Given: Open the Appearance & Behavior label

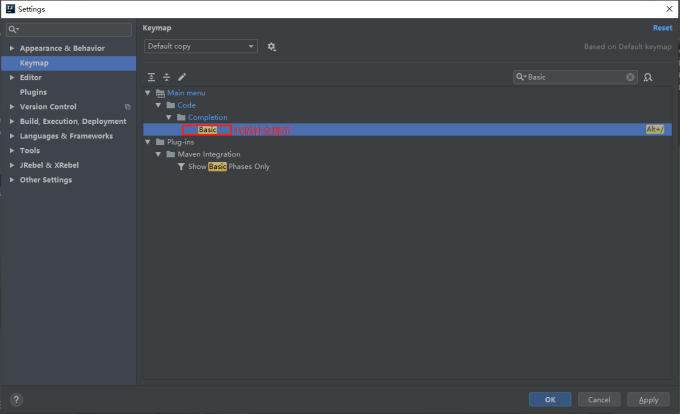Looking at the screenshot, I should click(x=62, y=48).
